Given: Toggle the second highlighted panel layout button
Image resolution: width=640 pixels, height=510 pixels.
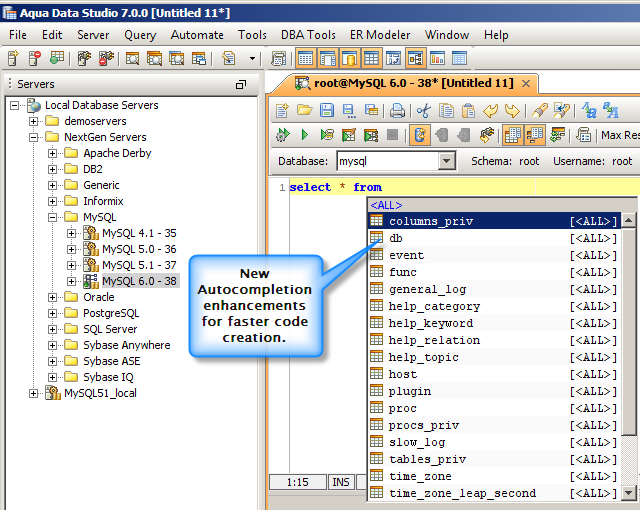Looking at the screenshot, I should (327, 59).
